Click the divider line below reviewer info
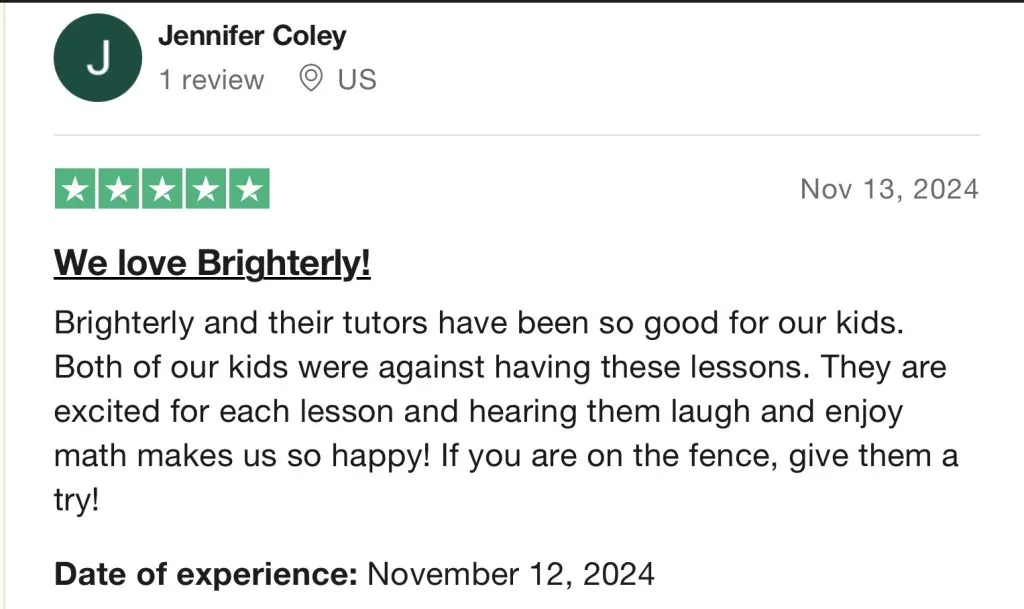Viewport: 1024px width, 609px height. 516,134
